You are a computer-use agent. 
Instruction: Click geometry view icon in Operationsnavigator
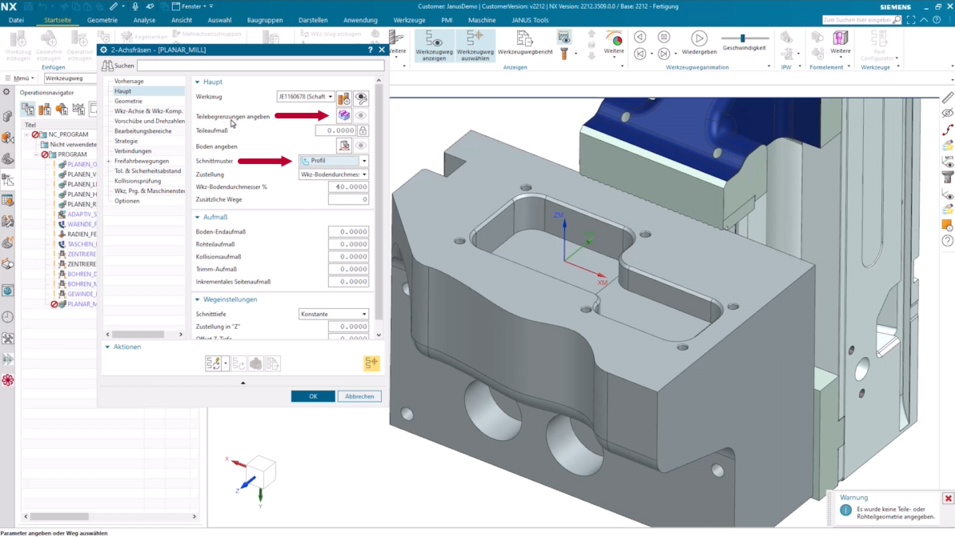pos(62,109)
